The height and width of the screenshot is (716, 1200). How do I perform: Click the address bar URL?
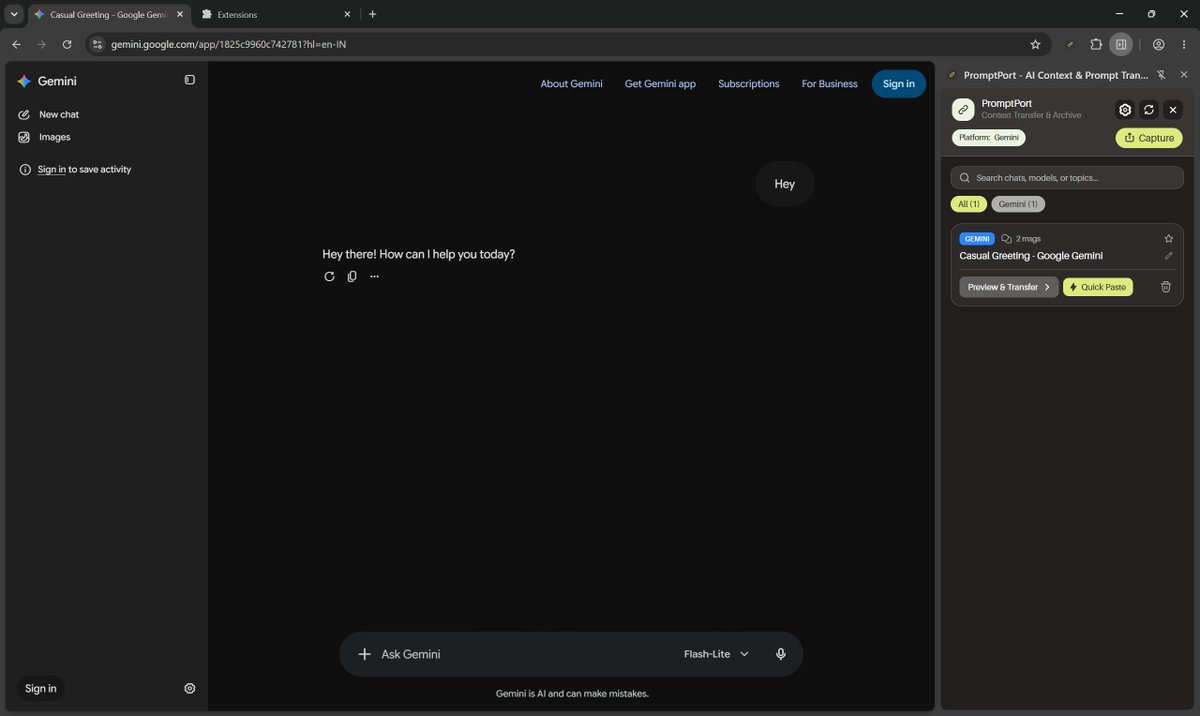point(229,45)
